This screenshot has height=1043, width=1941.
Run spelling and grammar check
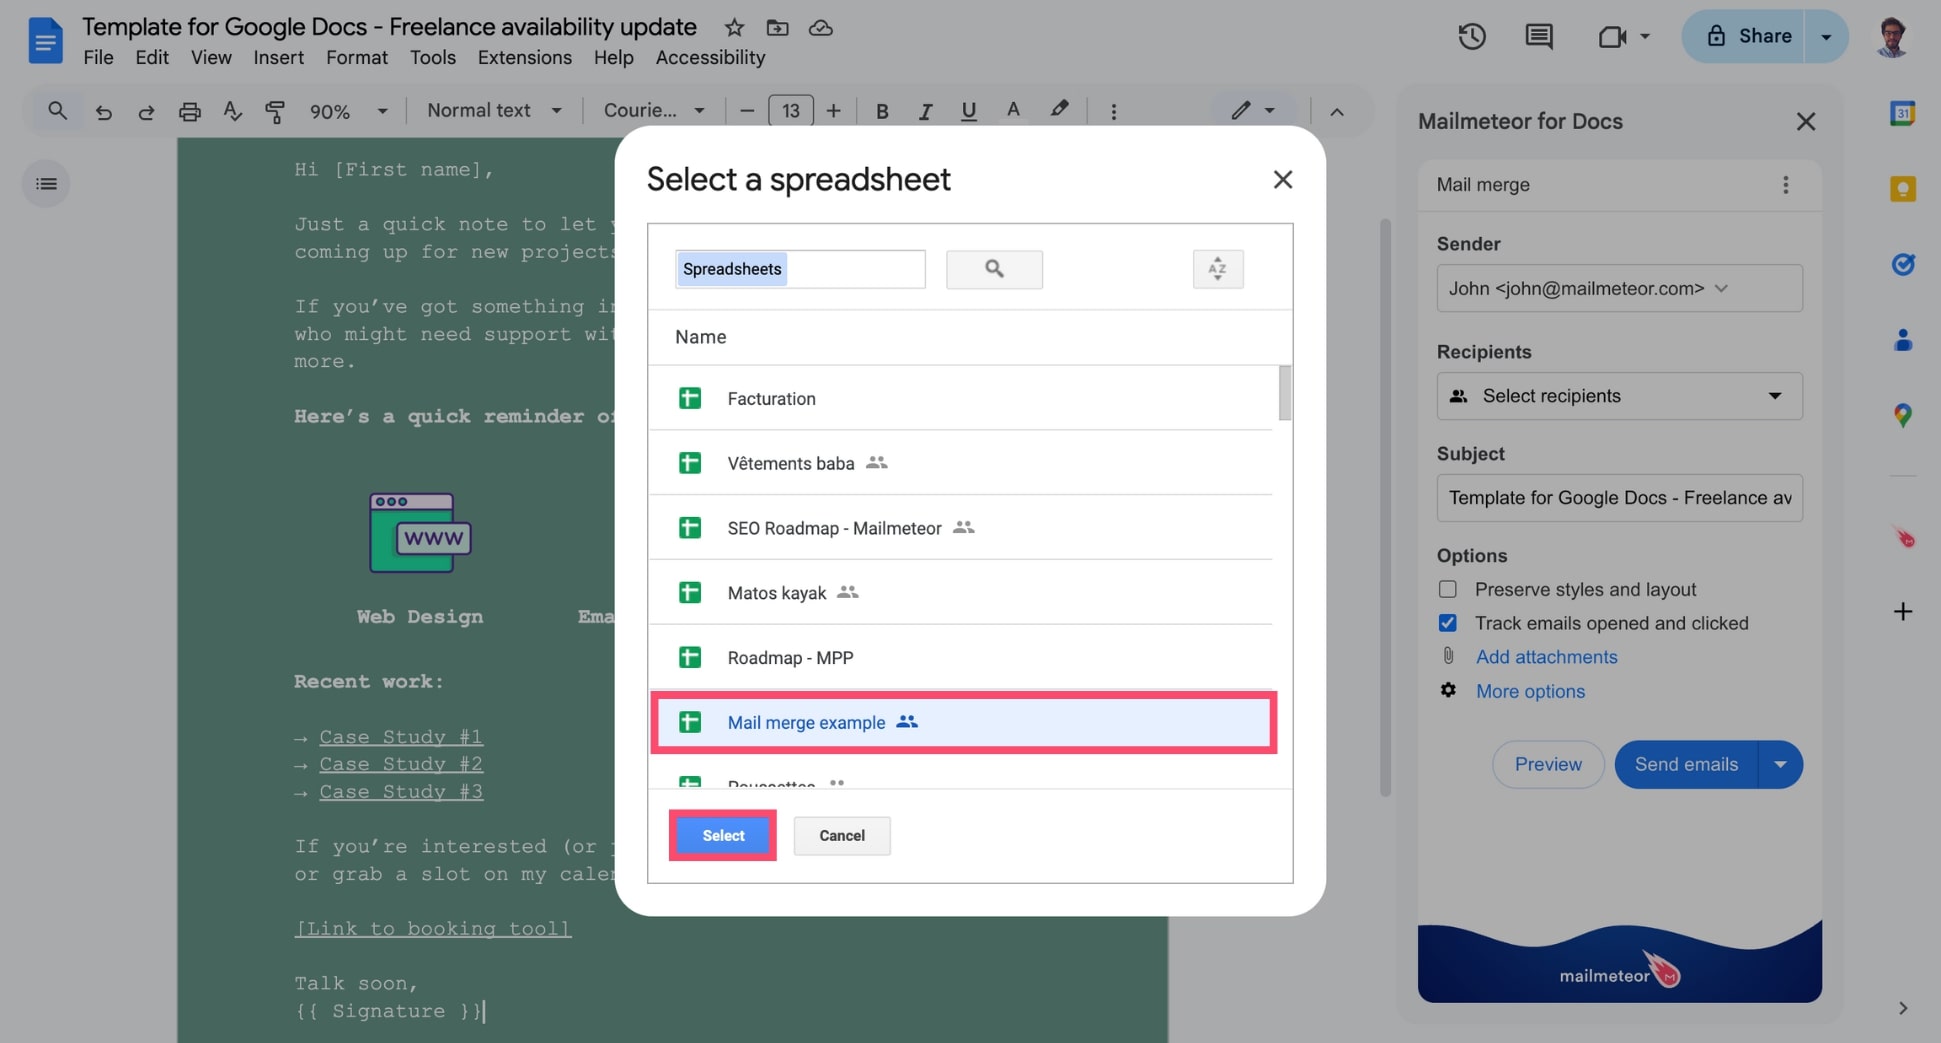[x=232, y=111]
